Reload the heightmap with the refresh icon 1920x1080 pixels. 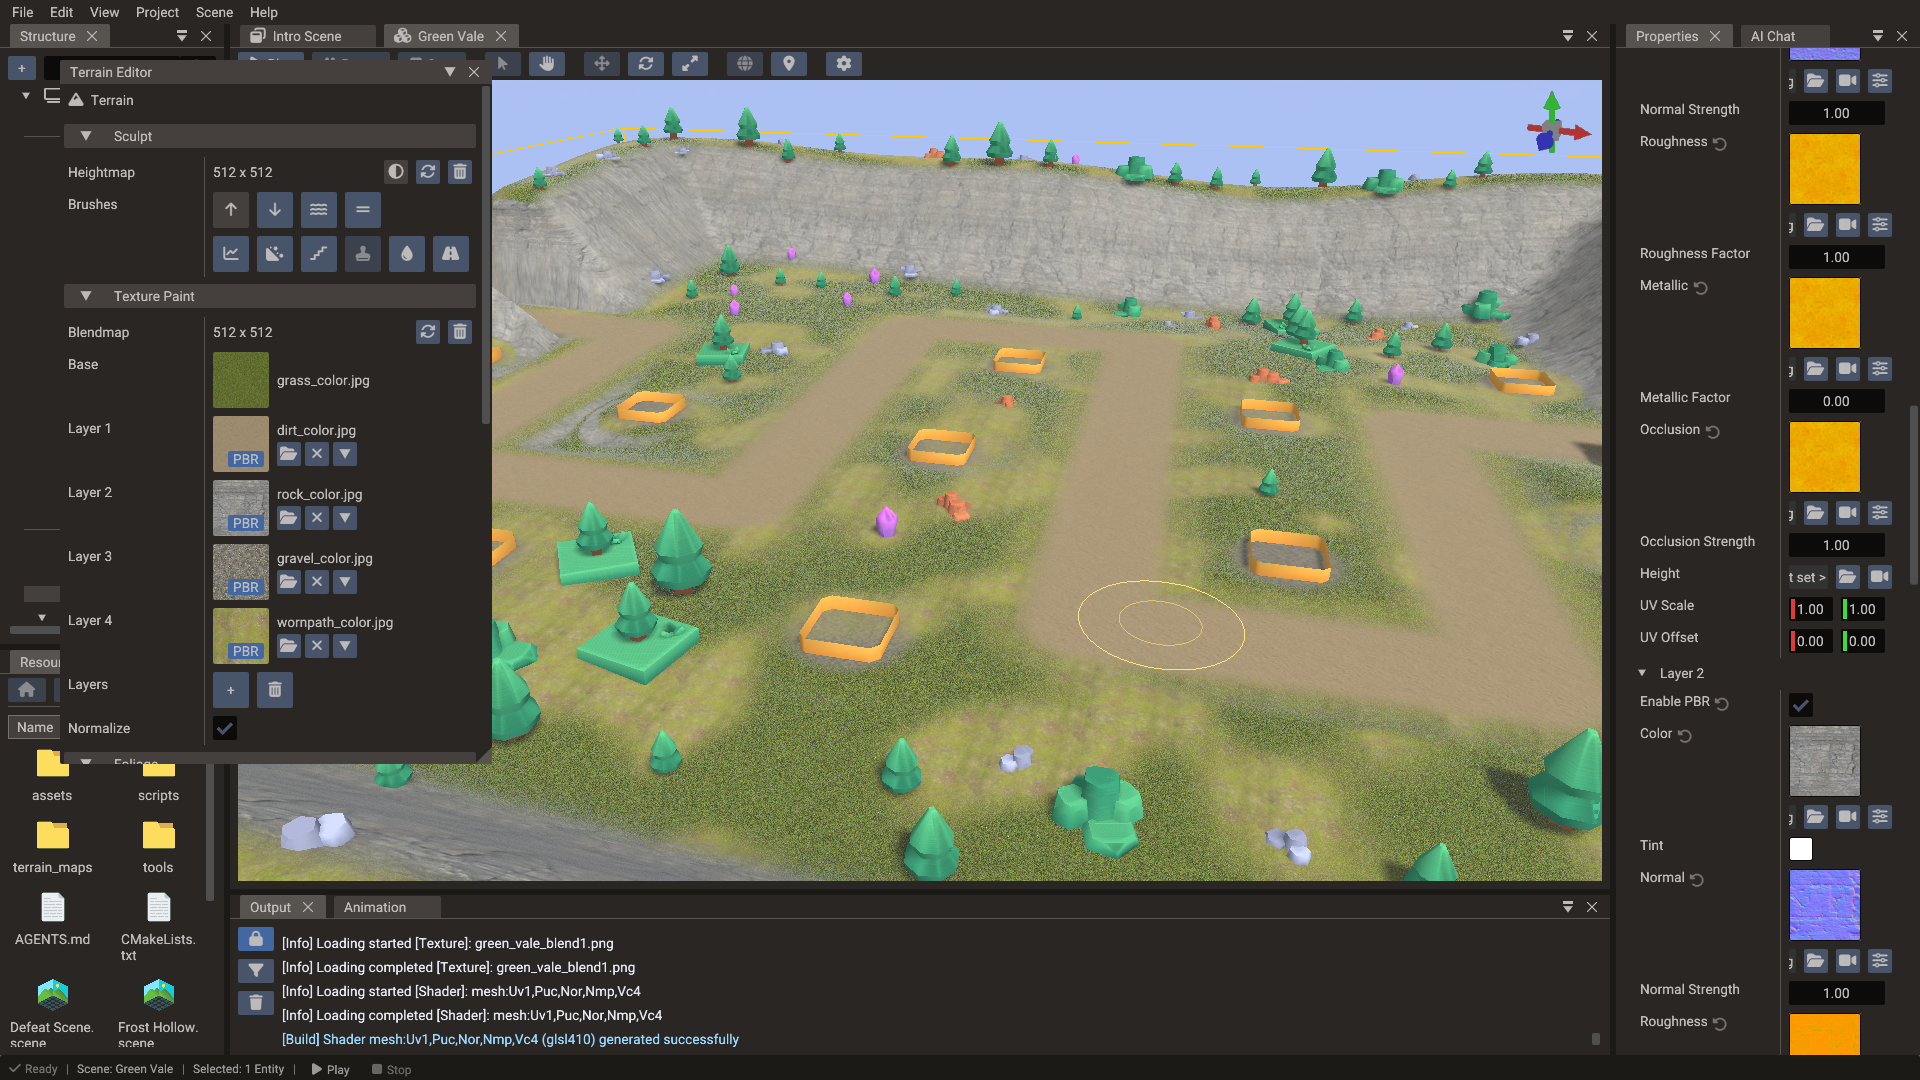click(428, 172)
